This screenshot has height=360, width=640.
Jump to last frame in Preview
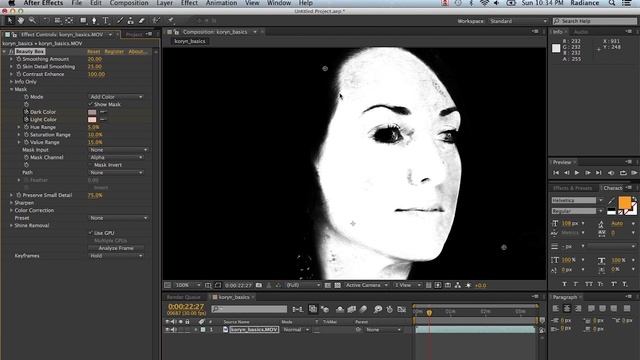[598, 173]
